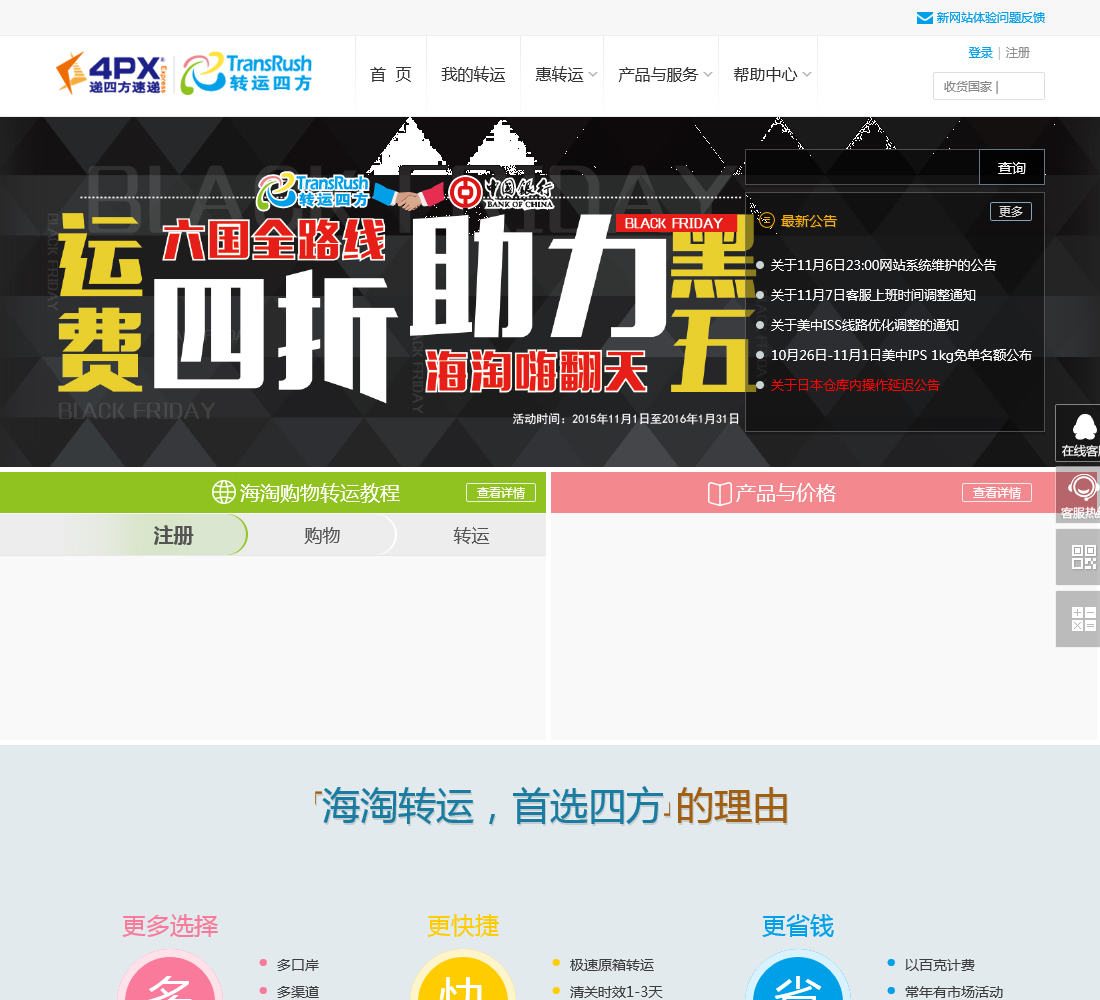Expand the 帮助中心 dropdown chevron
Image resolution: width=1100 pixels, height=1000 pixels.
pyautogui.click(x=807, y=74)
